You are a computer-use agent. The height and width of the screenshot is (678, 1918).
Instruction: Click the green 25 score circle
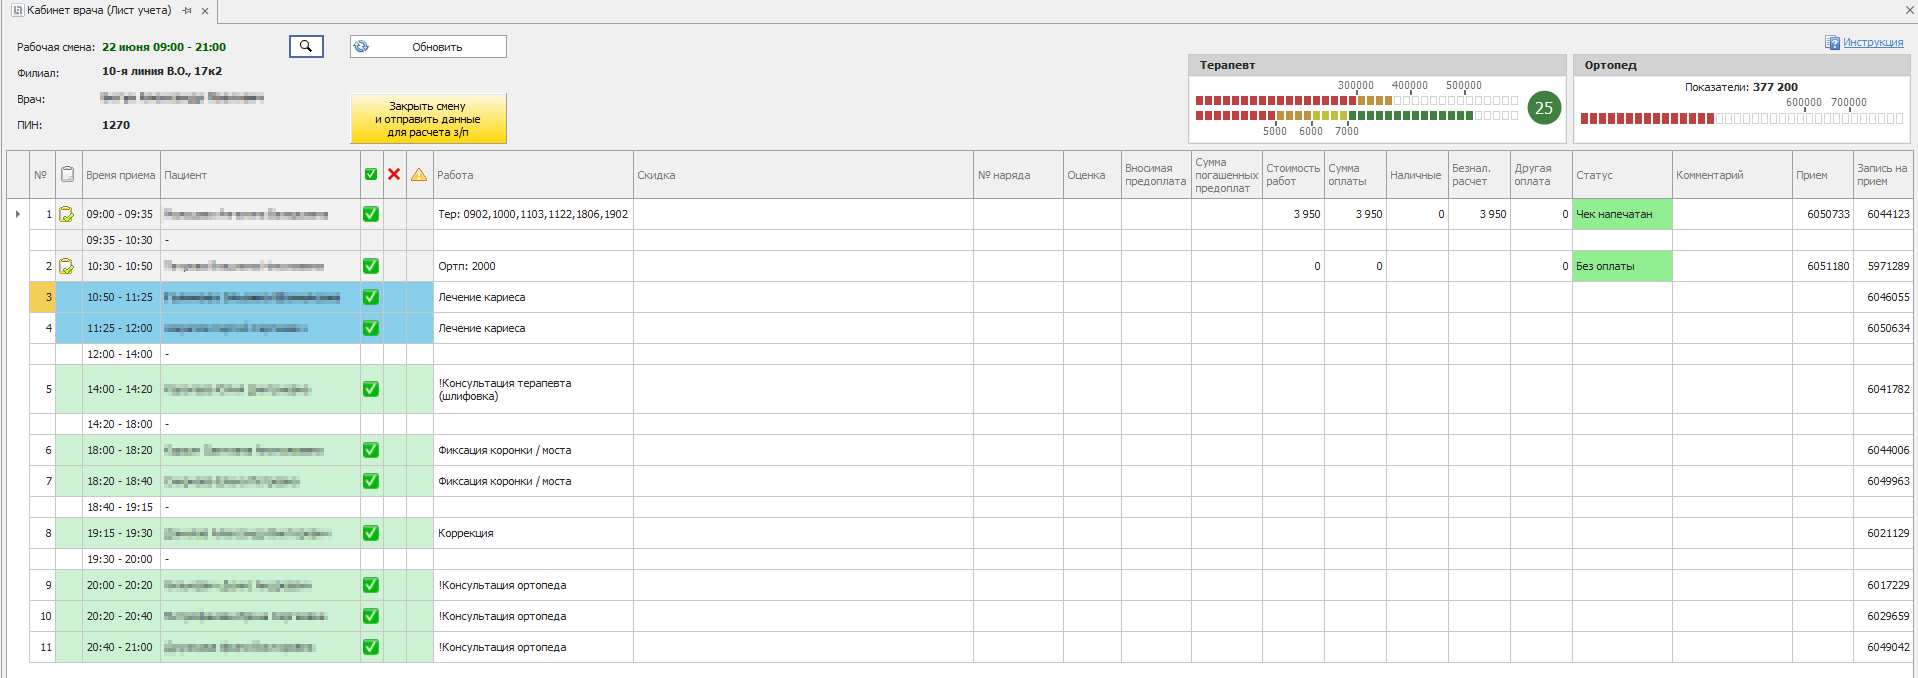(1544, 108)
